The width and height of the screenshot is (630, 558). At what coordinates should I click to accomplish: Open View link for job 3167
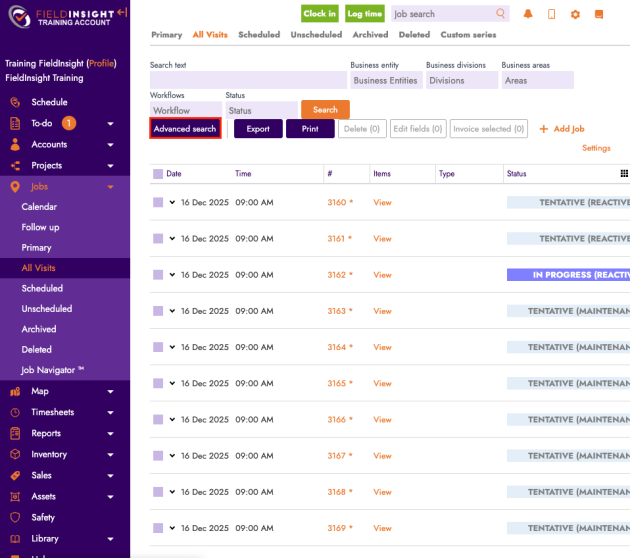pyautogui.click(x=382, y=456)
